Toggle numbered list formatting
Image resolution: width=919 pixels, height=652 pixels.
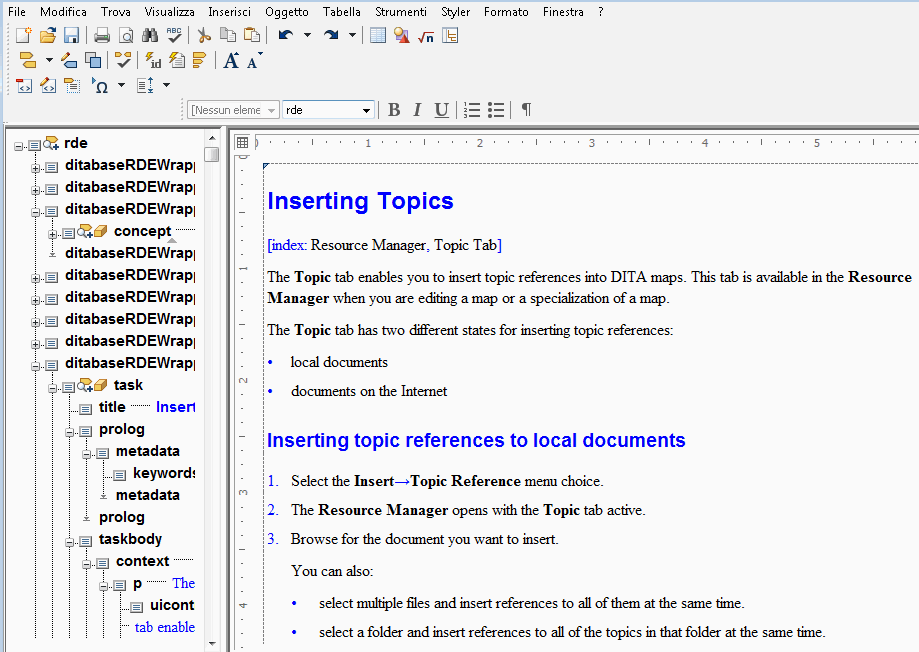coord(472,110)
